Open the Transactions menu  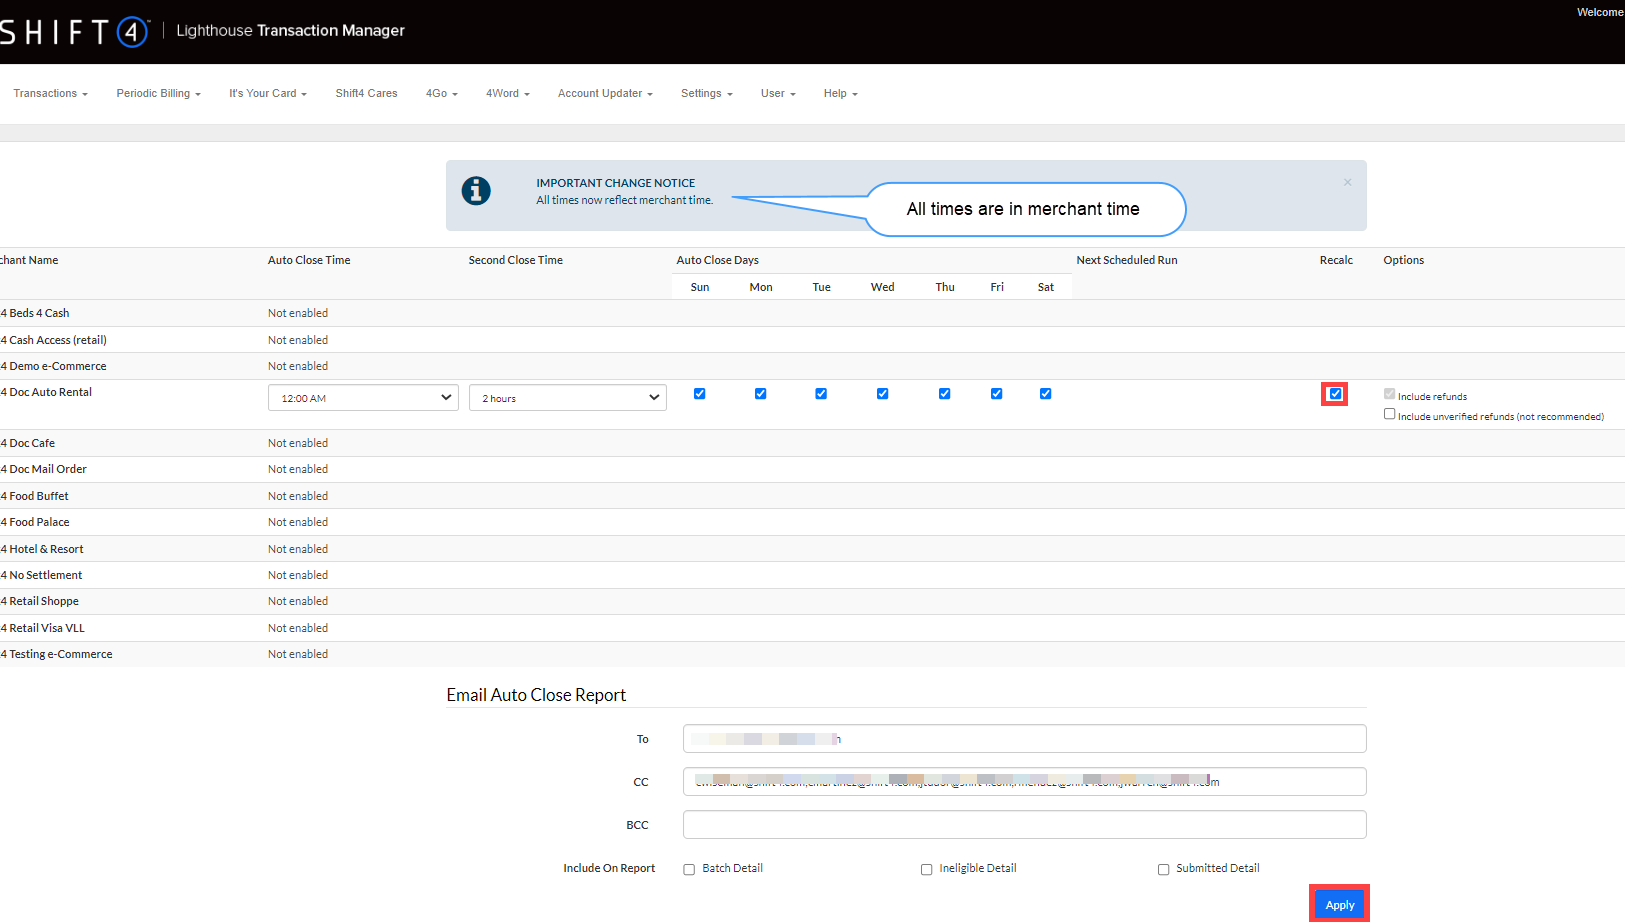point(50,94)
